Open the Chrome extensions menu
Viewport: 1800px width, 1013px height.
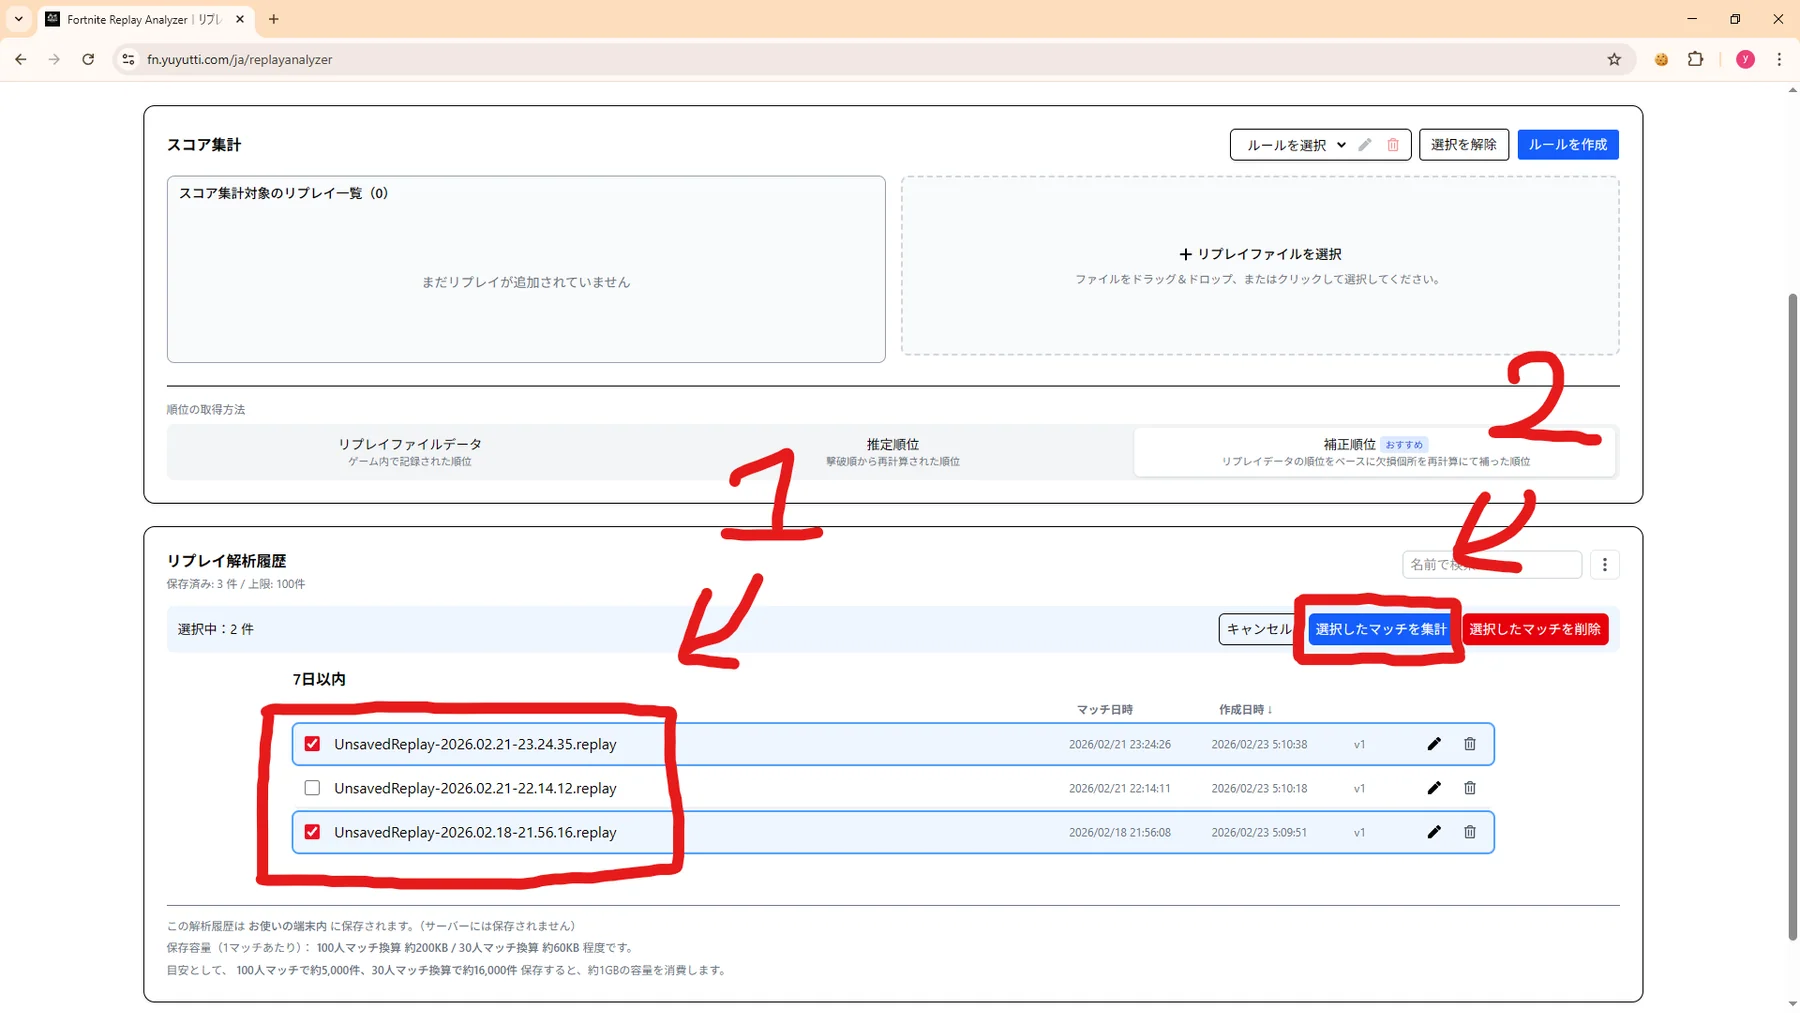[1695, 59]
